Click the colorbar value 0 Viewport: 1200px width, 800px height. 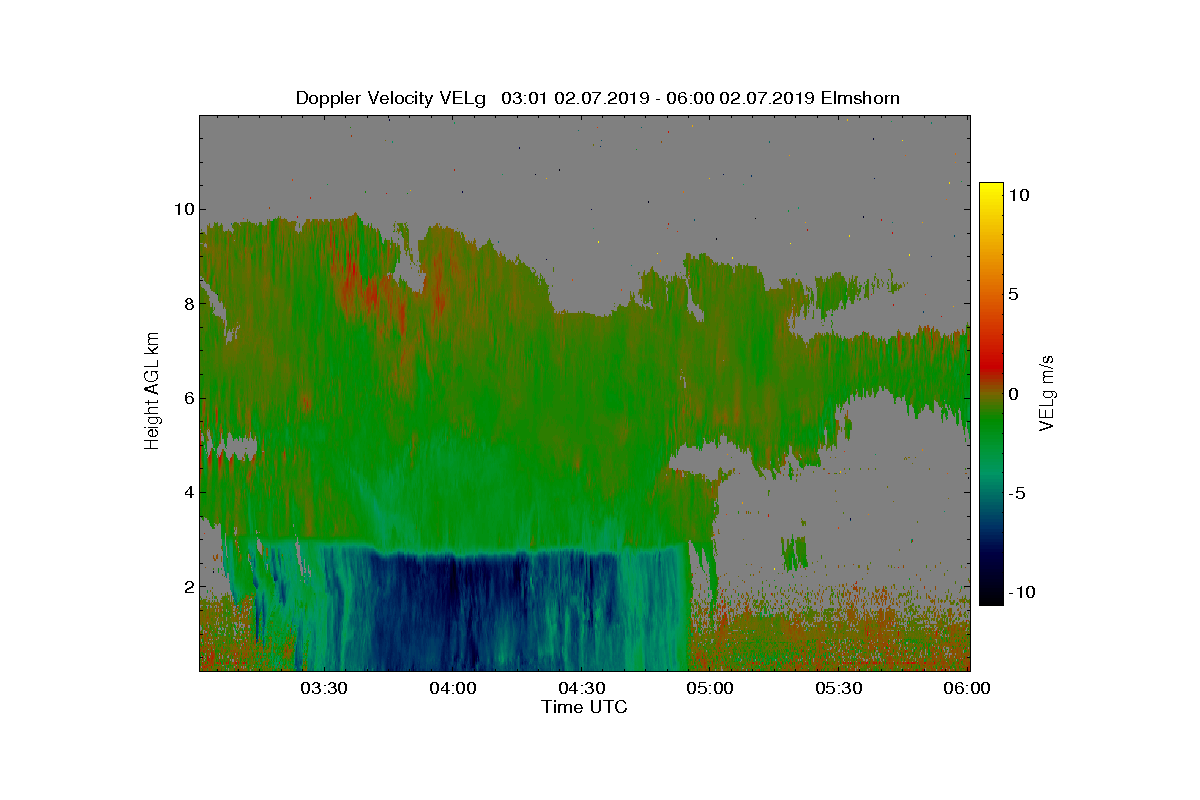(x=1013, y=394)
